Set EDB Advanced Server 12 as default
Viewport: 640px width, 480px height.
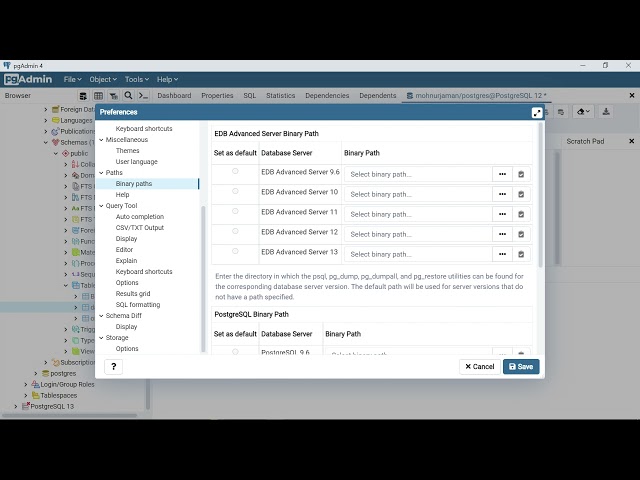235,231
